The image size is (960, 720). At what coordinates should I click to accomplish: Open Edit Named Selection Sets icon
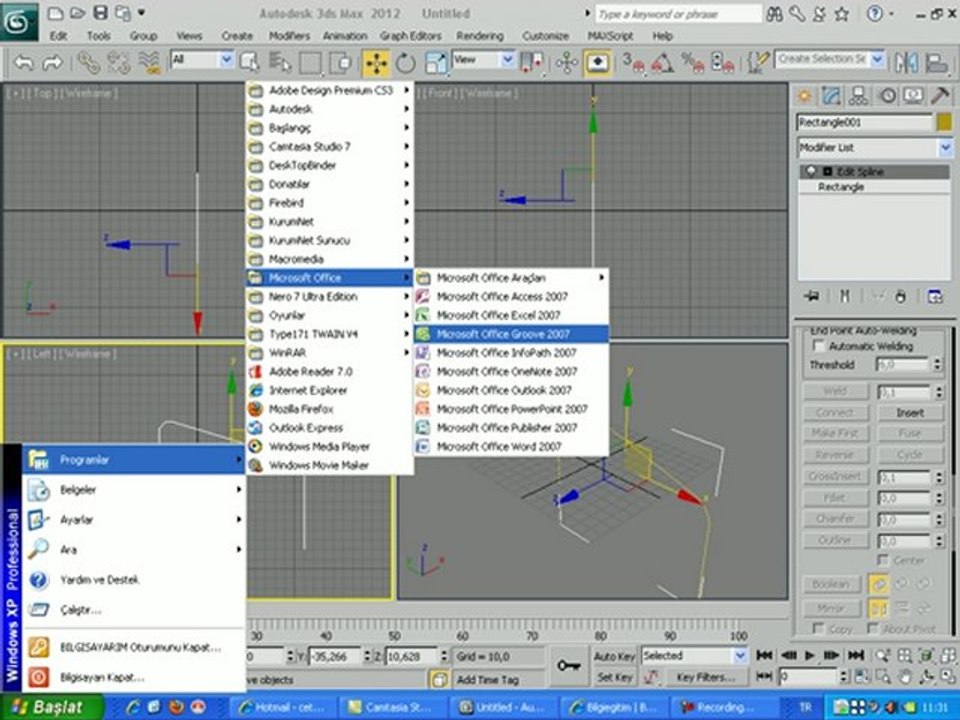[x=757, y=62]
